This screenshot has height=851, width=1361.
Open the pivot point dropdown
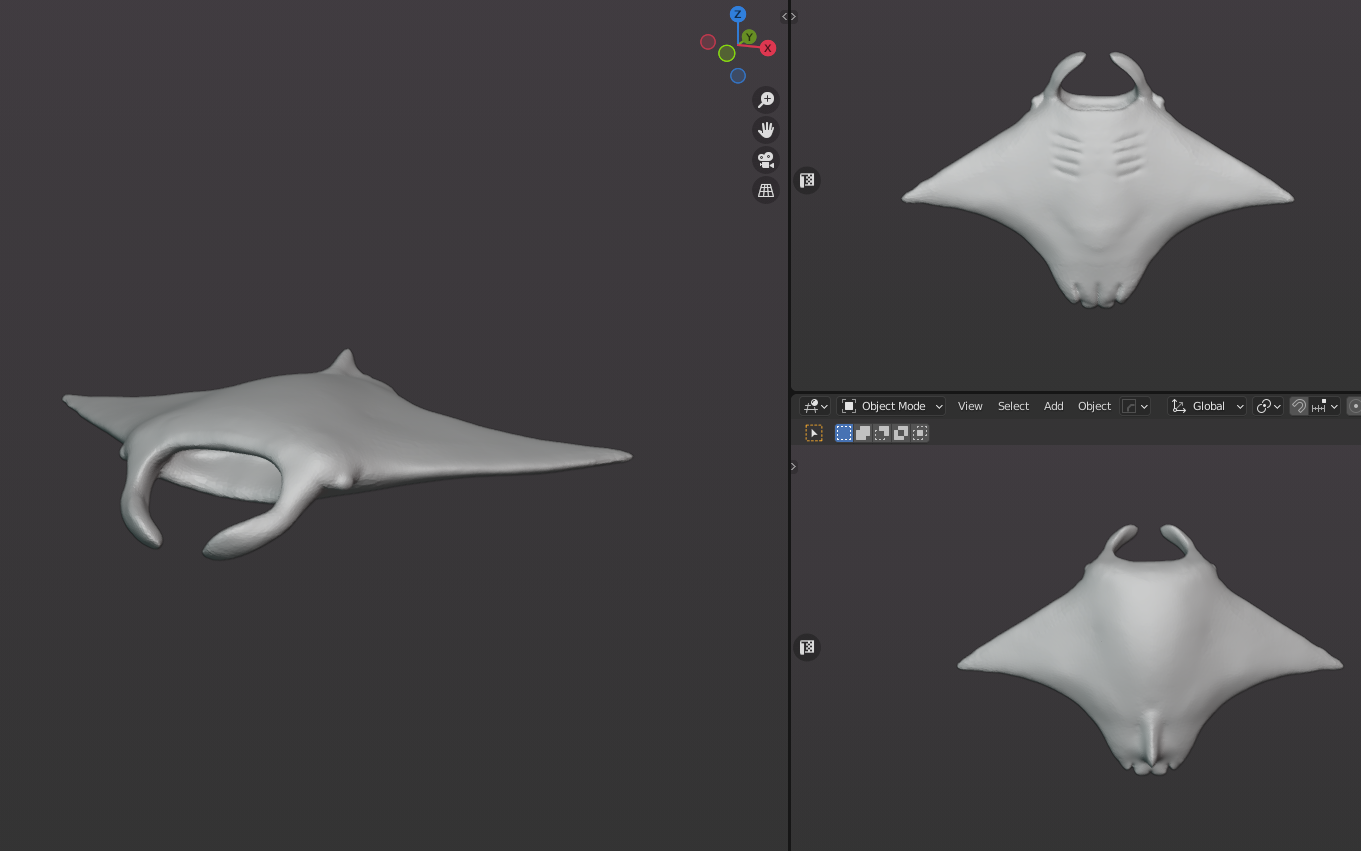pos(1268,406)
